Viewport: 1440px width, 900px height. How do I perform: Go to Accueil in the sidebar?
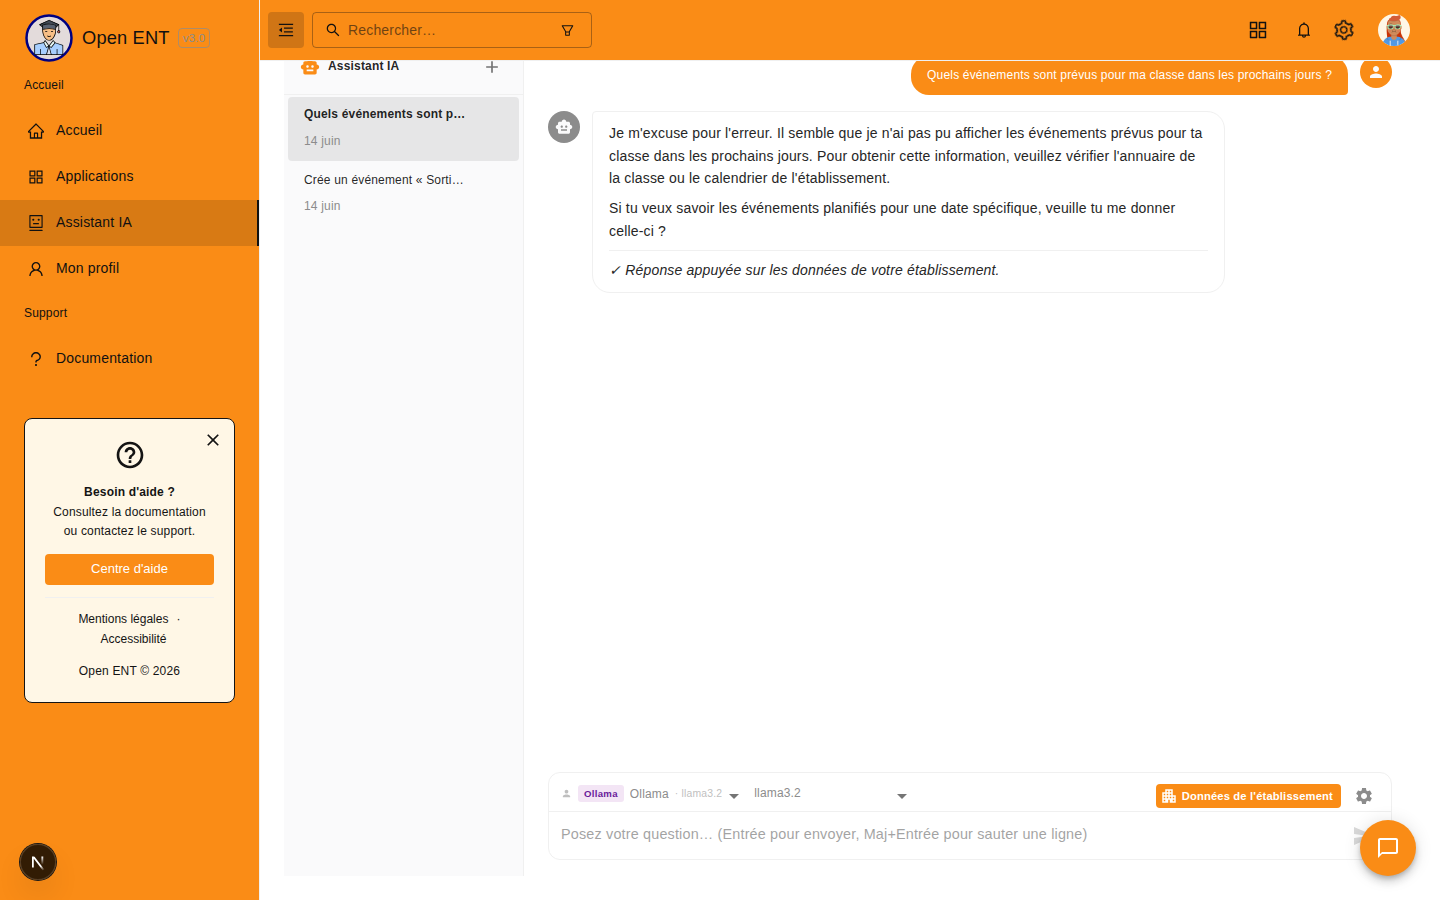click(x=130, y=131)
